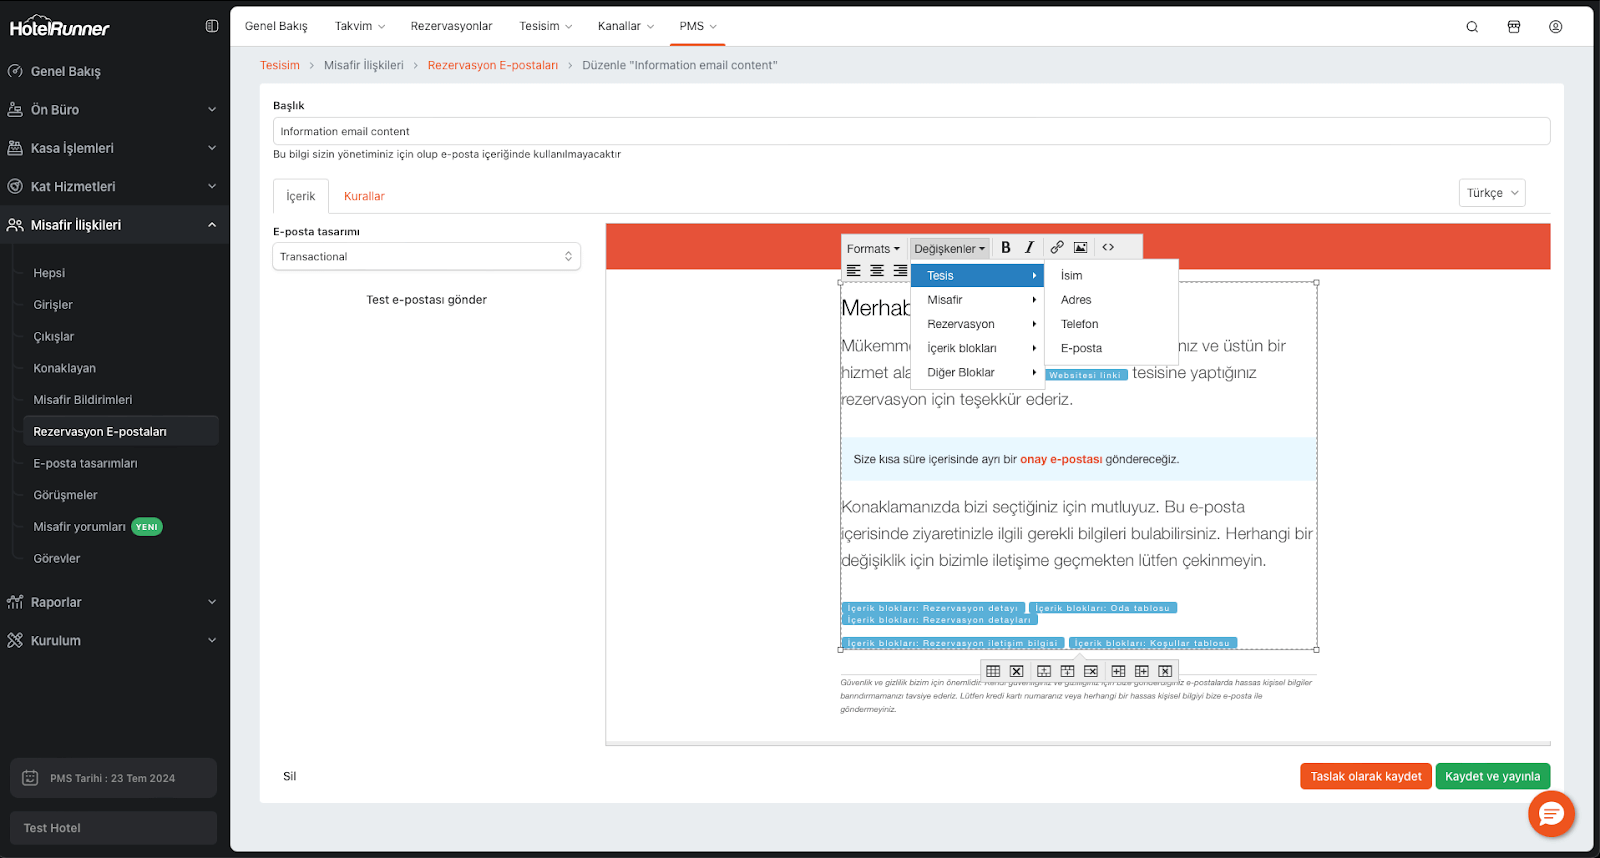Open the user profile icon
The height and width of the screenshot is (858, 1600).
tap(1556, 27)
